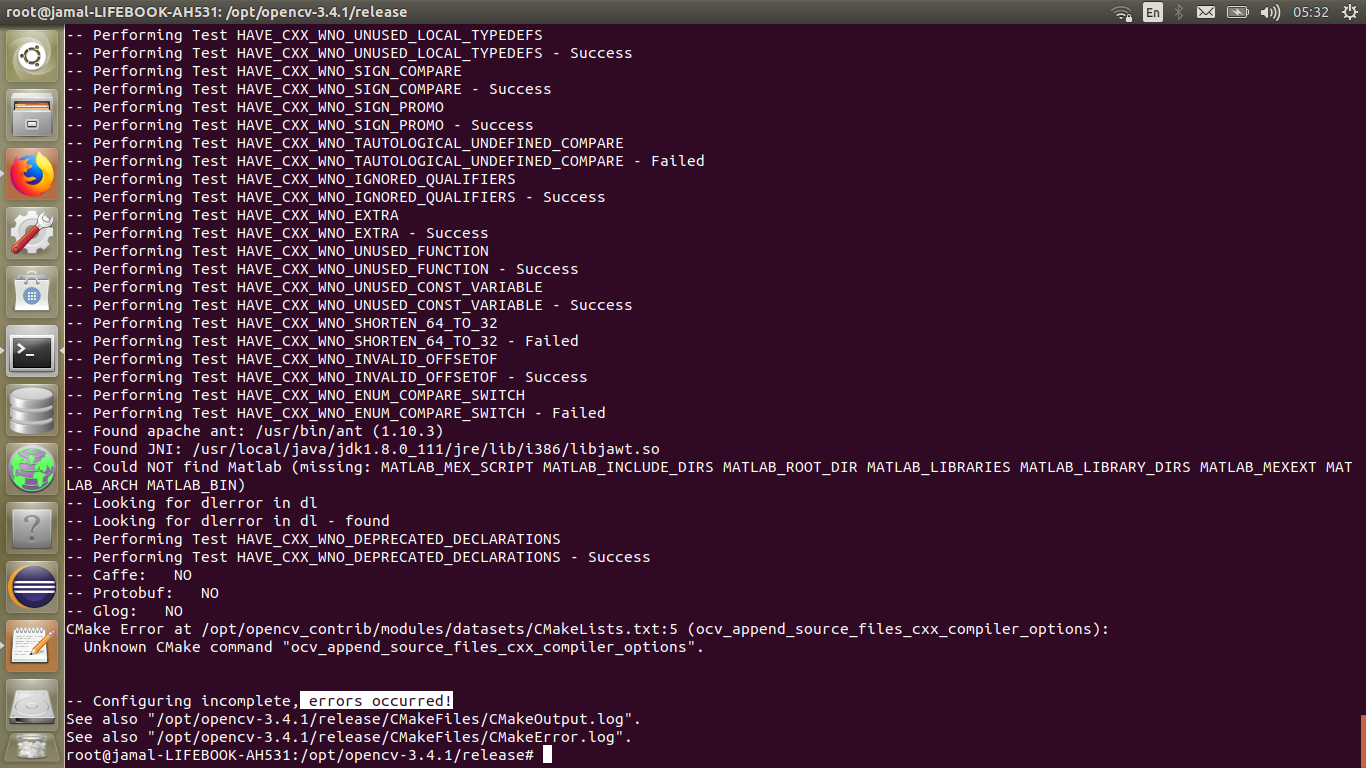This screenshot has height=768, width=1366.
Task: Open the Wi-Fi network indicator
Action: (1121, 12)
